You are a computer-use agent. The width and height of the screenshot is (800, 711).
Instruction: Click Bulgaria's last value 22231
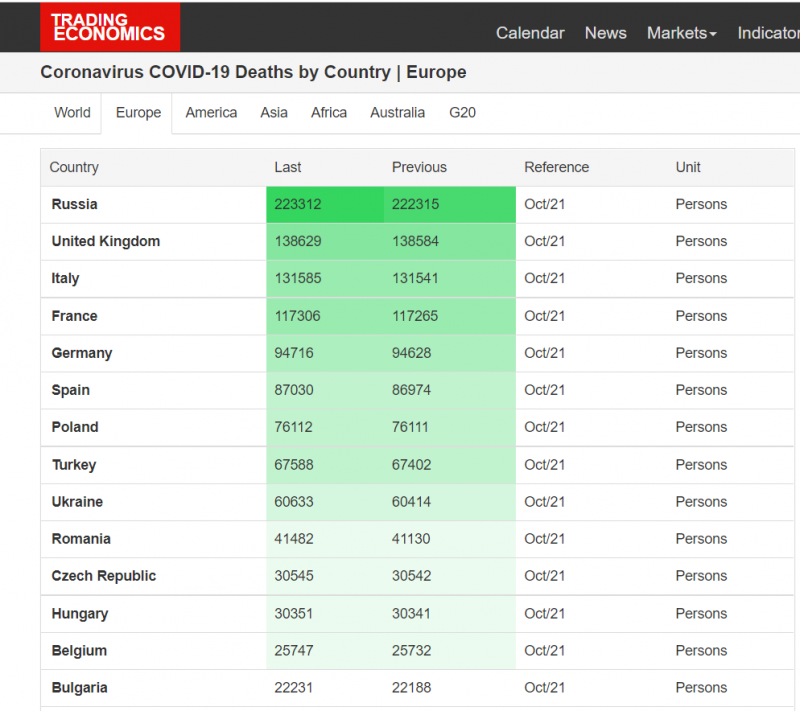pos(293,688)
